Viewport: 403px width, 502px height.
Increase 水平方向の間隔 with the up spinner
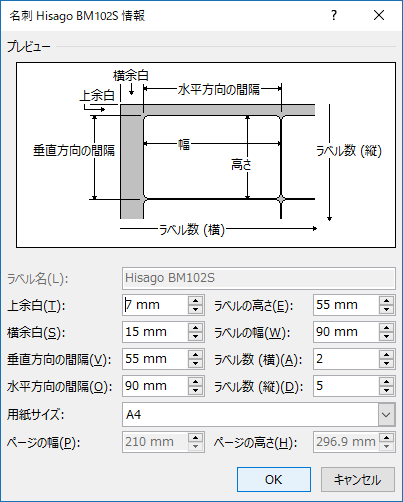195,381
